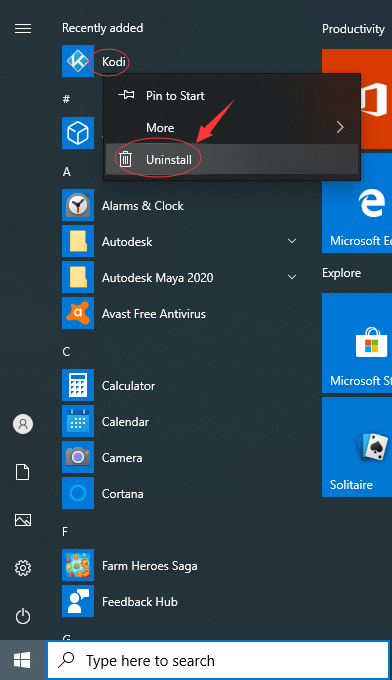392x680 pixels.
Task: Click the Camera text label
Action: (x=122, y=458)
